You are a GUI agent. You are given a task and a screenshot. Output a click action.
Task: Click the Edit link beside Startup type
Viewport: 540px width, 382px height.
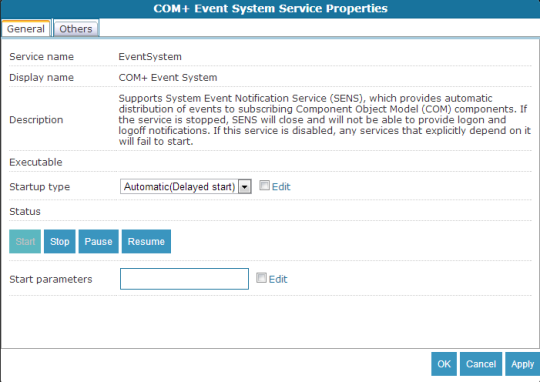281,187
